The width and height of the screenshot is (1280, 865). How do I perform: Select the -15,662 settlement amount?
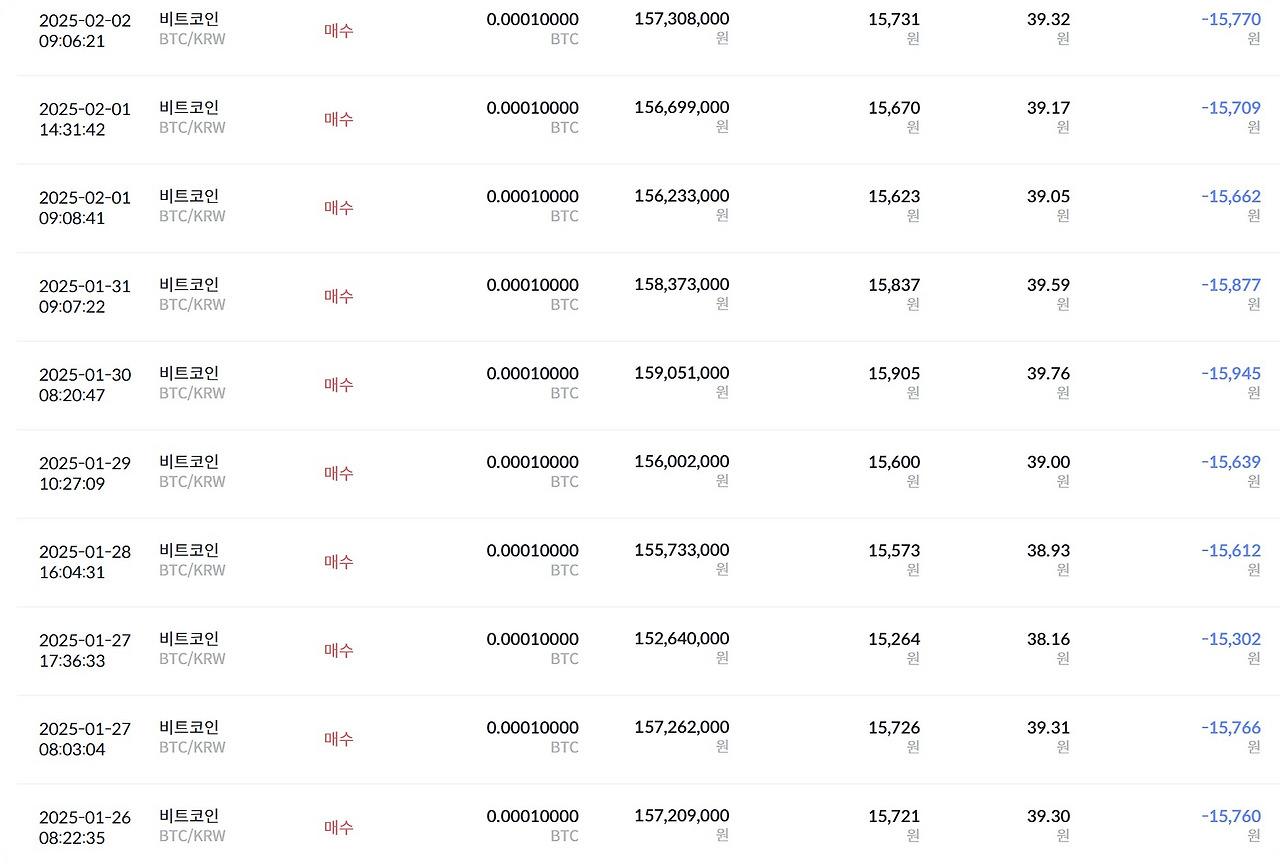coord(1230,196)
